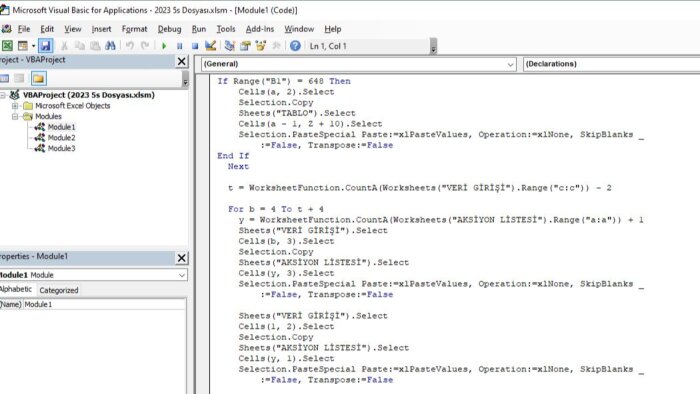Open the Run menu
Image resolution: width=700 pixels, height=394 pixels.
[x=199, y=29]
